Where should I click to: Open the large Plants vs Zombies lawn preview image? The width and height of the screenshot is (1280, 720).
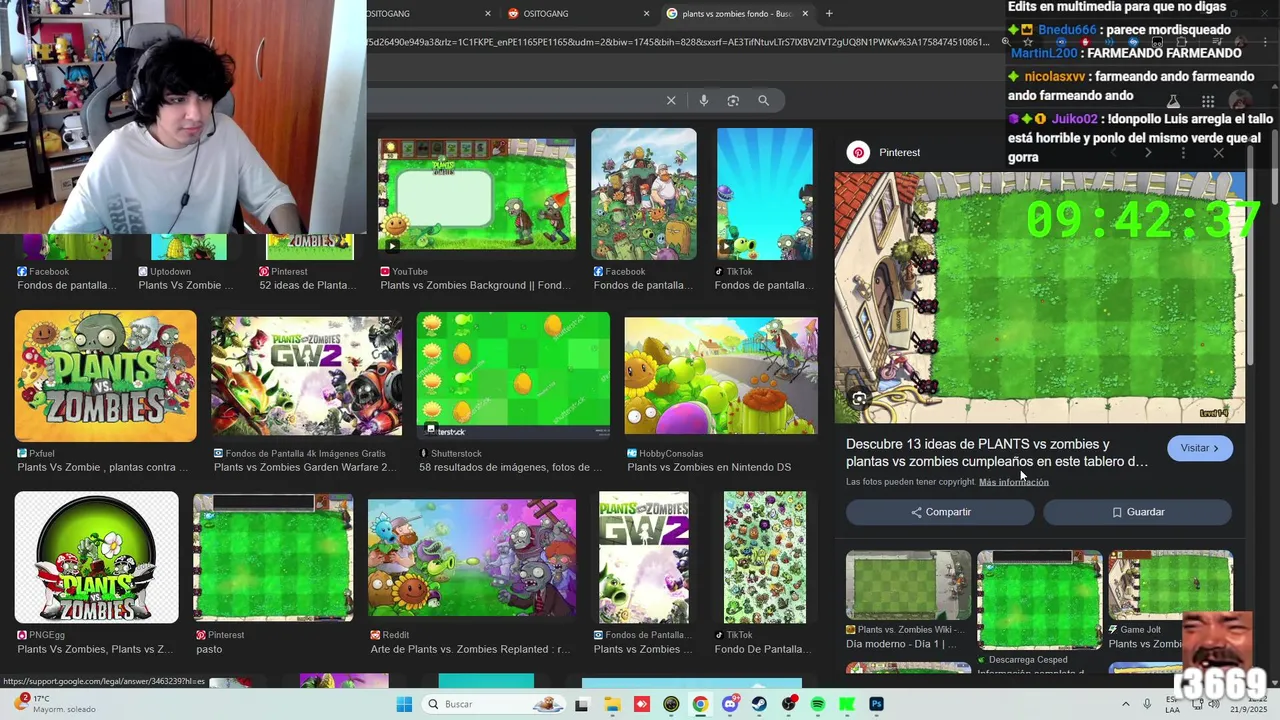(1040, 297)
